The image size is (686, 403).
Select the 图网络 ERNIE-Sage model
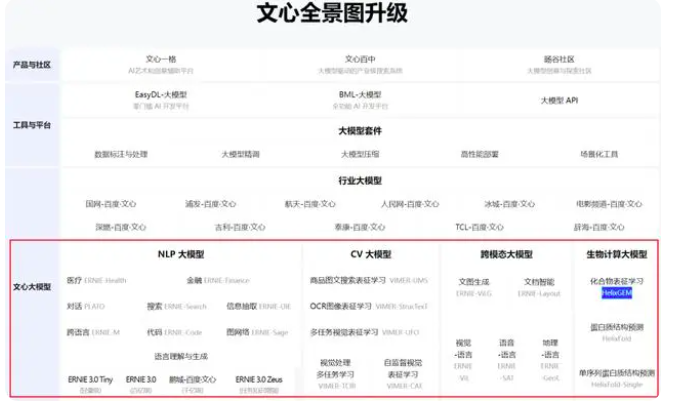tap(257, 333)
